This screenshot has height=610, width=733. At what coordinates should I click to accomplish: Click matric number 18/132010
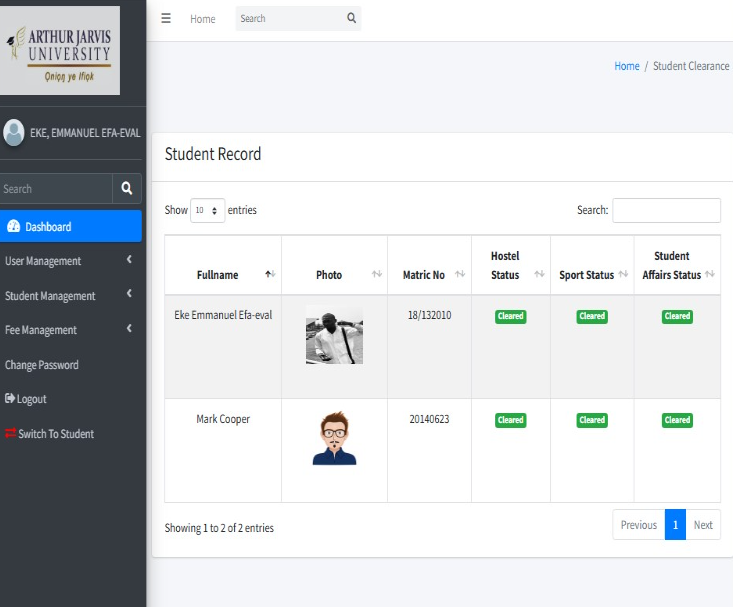coord(429,315)
